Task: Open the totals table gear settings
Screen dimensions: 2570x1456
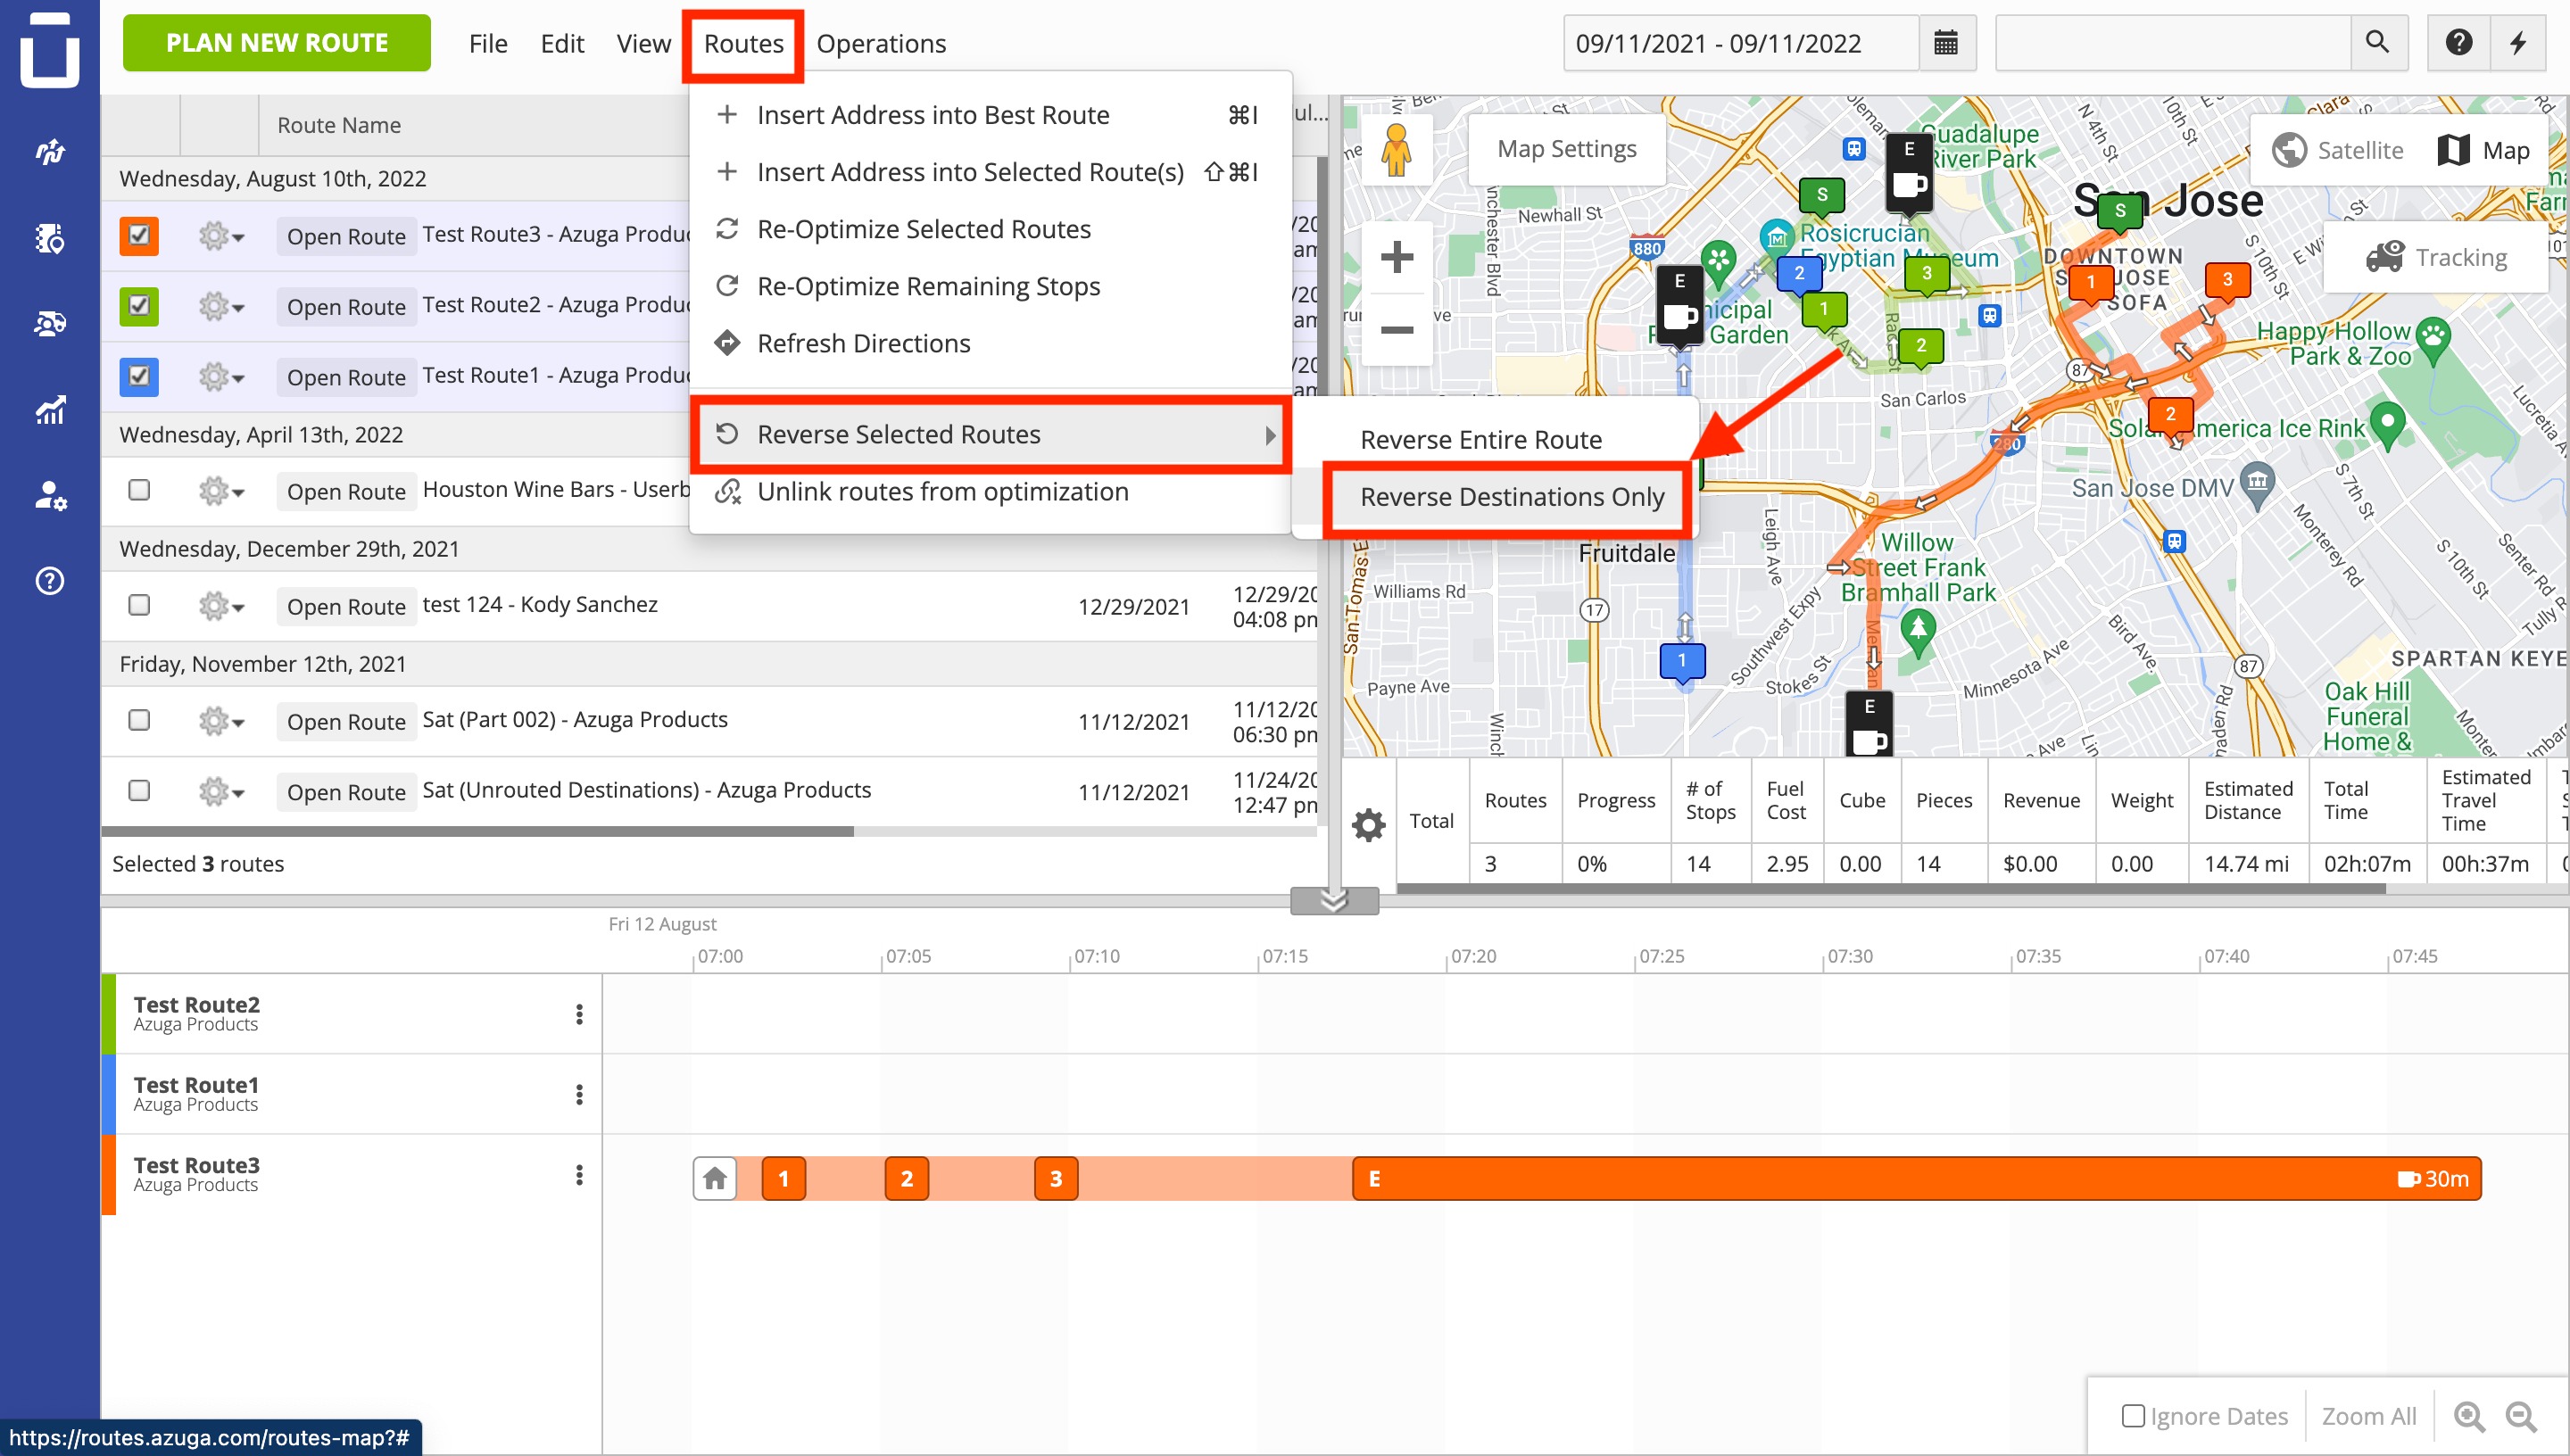Action: [1368, 824]
